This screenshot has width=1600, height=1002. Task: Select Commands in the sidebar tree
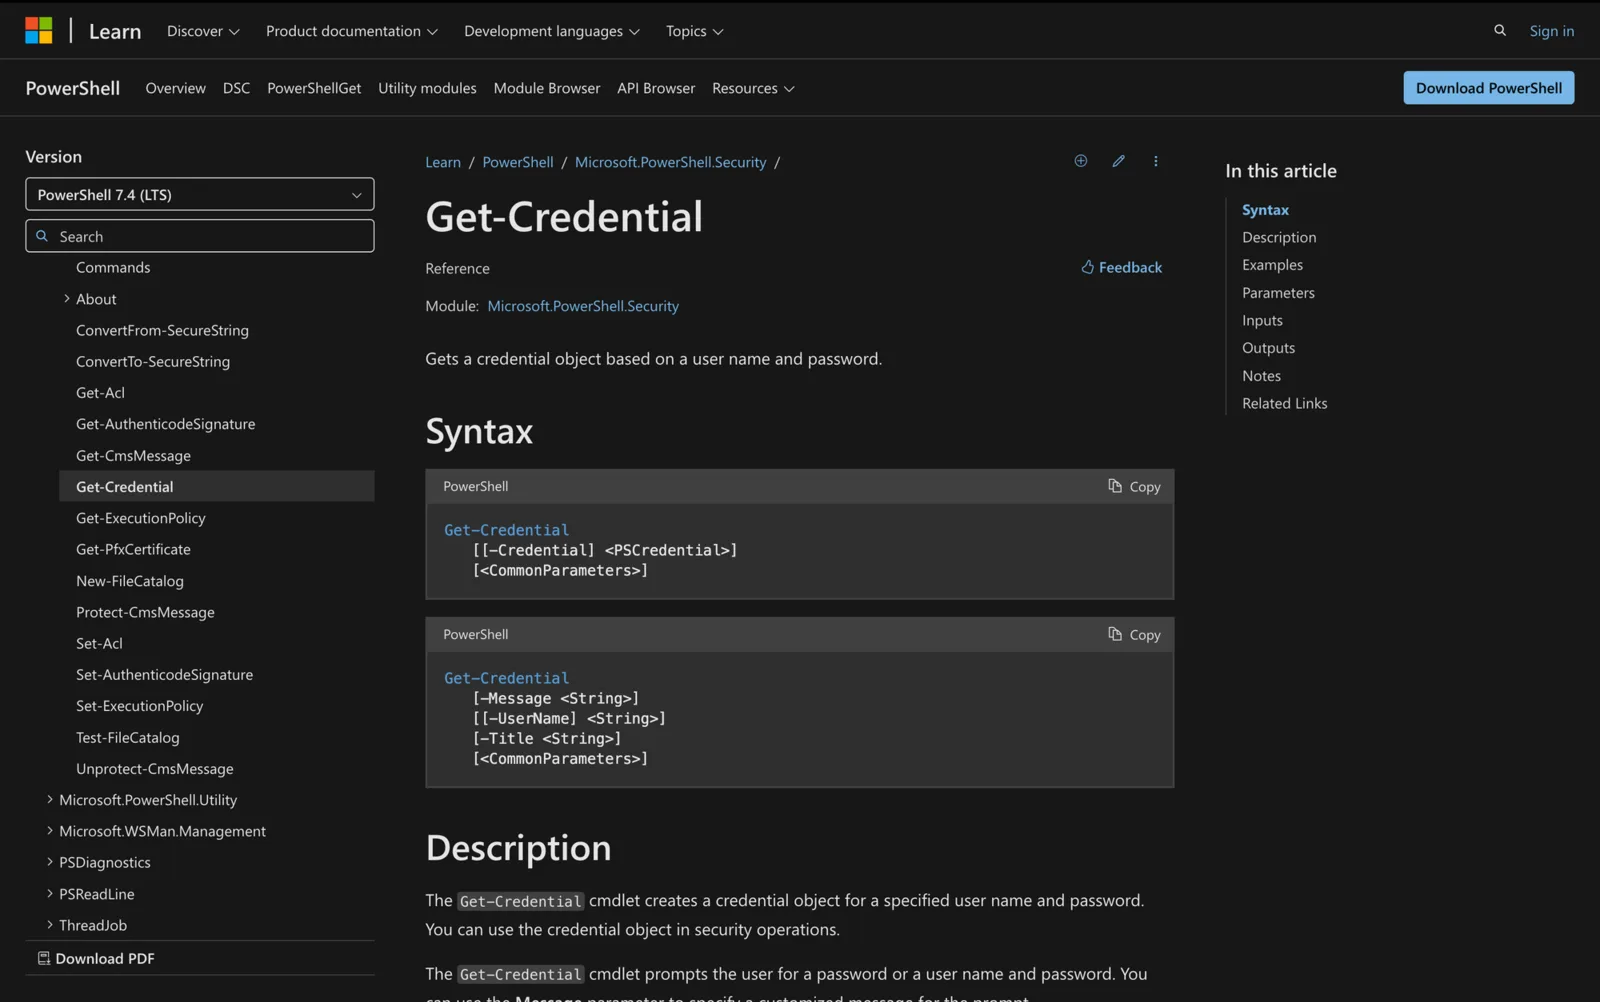[113, 267]
